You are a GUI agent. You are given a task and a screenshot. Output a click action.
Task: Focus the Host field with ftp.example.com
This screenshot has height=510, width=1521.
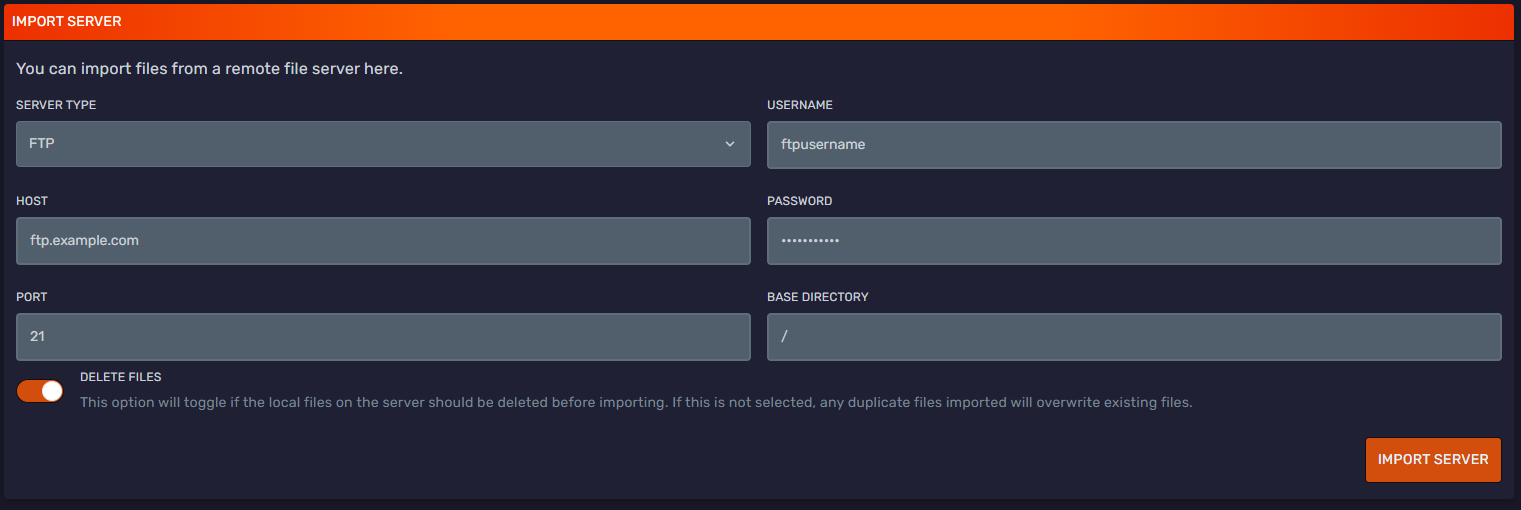383,241
